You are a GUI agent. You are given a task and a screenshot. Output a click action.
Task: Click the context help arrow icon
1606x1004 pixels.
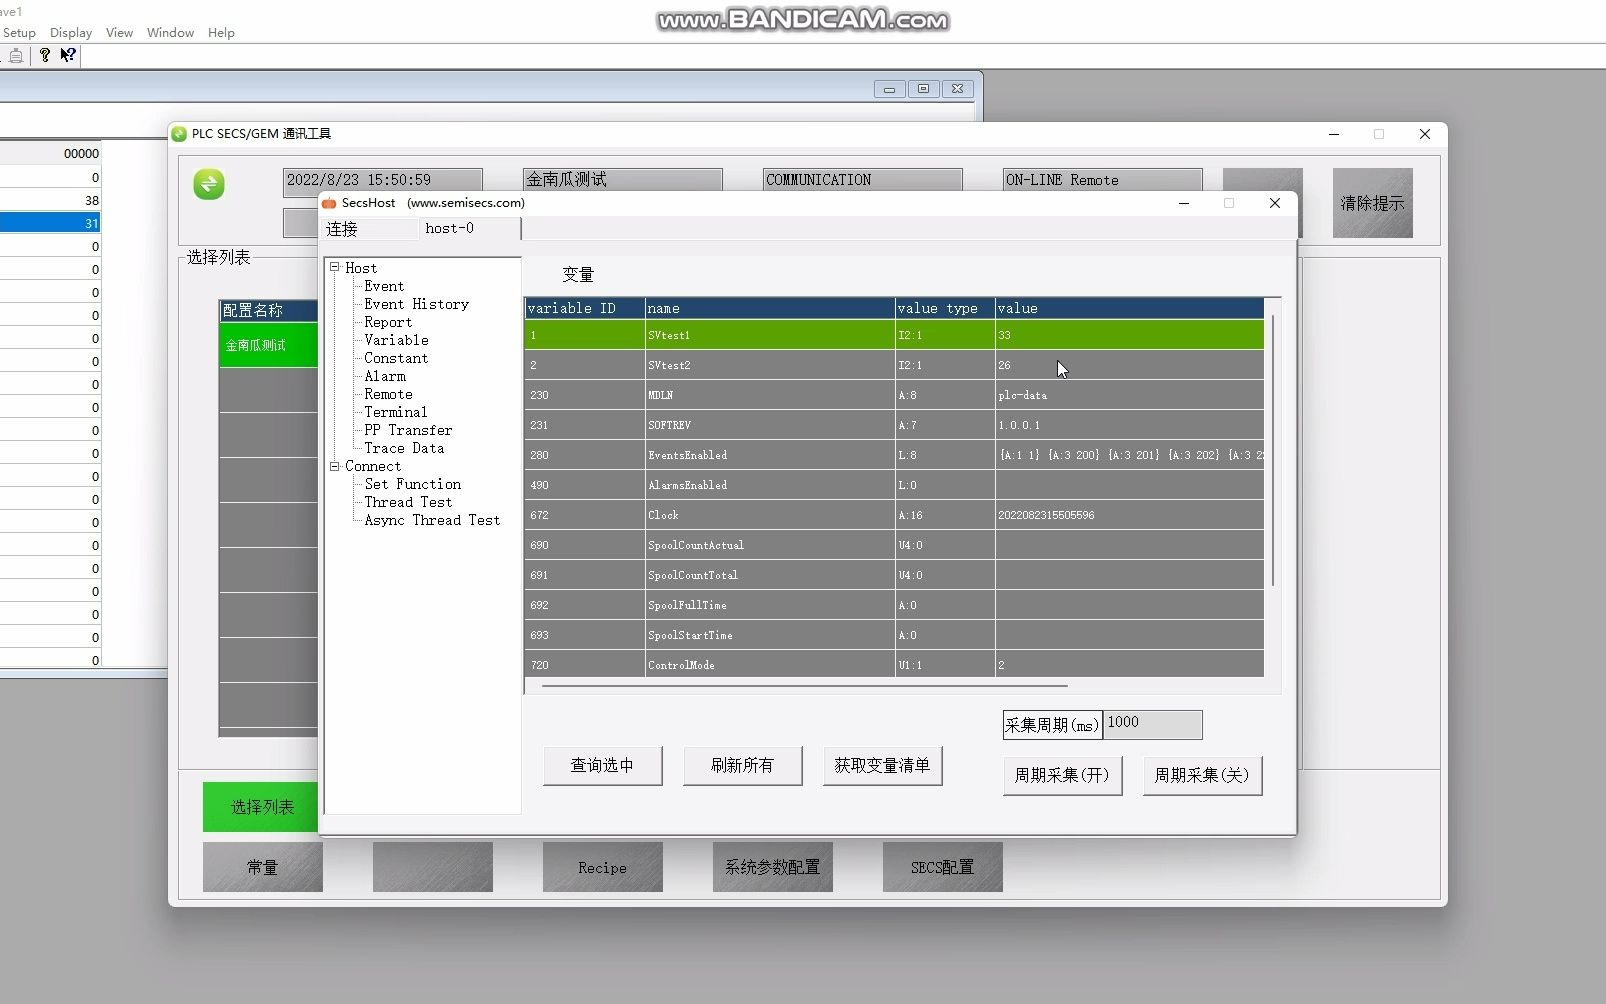67,56
